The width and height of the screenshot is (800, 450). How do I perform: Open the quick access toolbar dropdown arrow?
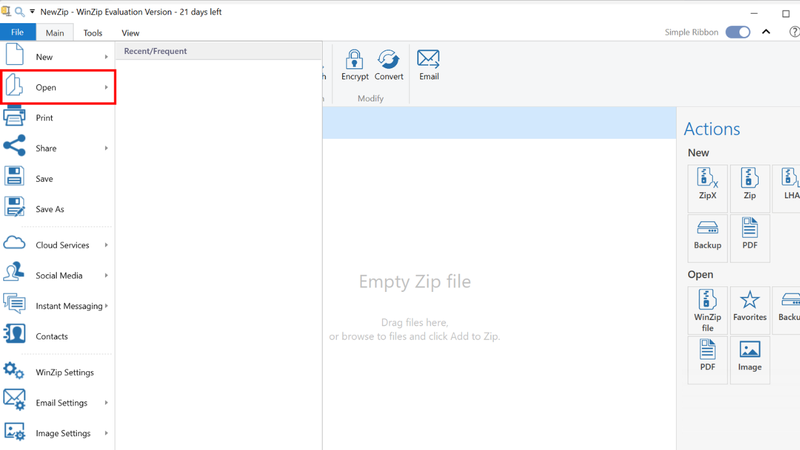point(32,11)
